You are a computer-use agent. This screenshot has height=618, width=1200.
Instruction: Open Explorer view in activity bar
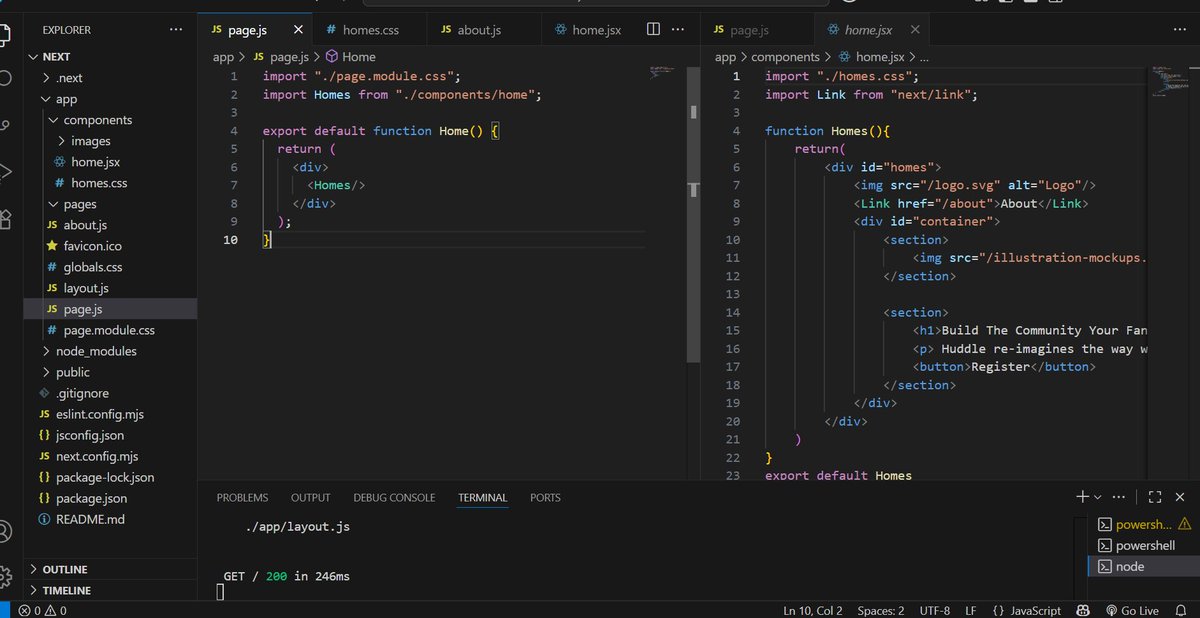(x=5, y=33)
